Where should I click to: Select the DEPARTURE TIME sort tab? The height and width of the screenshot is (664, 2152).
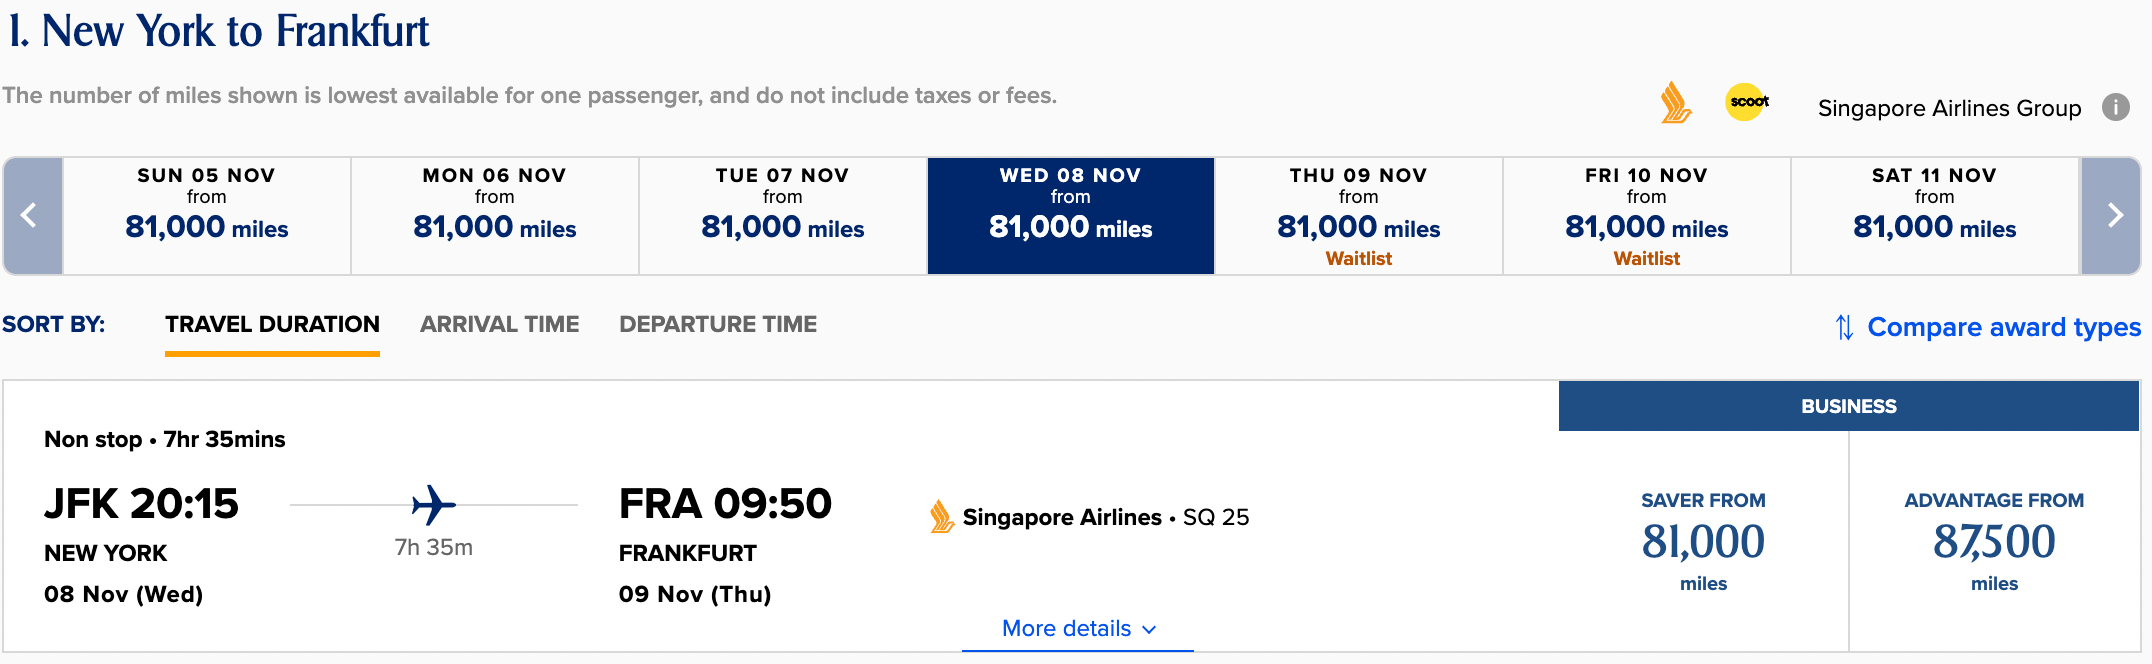pos(718,324)
